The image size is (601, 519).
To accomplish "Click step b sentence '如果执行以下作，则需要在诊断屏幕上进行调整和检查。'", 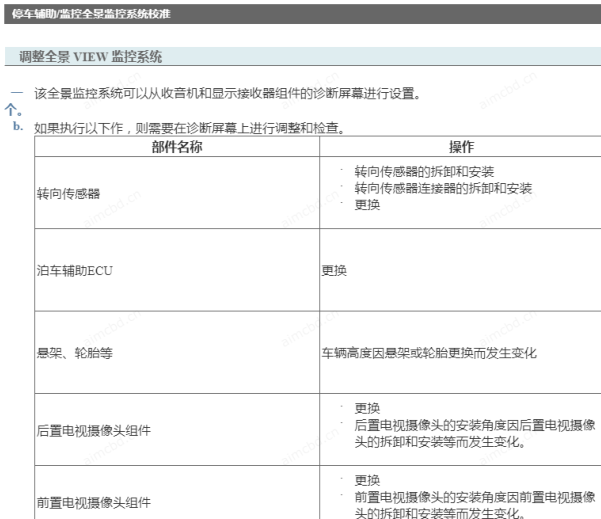I will click(x=189, y=128).
